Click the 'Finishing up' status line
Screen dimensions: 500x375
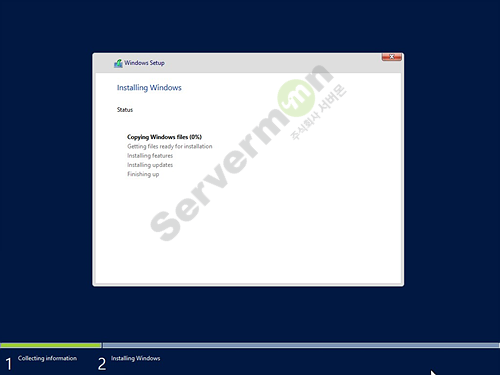tap(143, 174)
